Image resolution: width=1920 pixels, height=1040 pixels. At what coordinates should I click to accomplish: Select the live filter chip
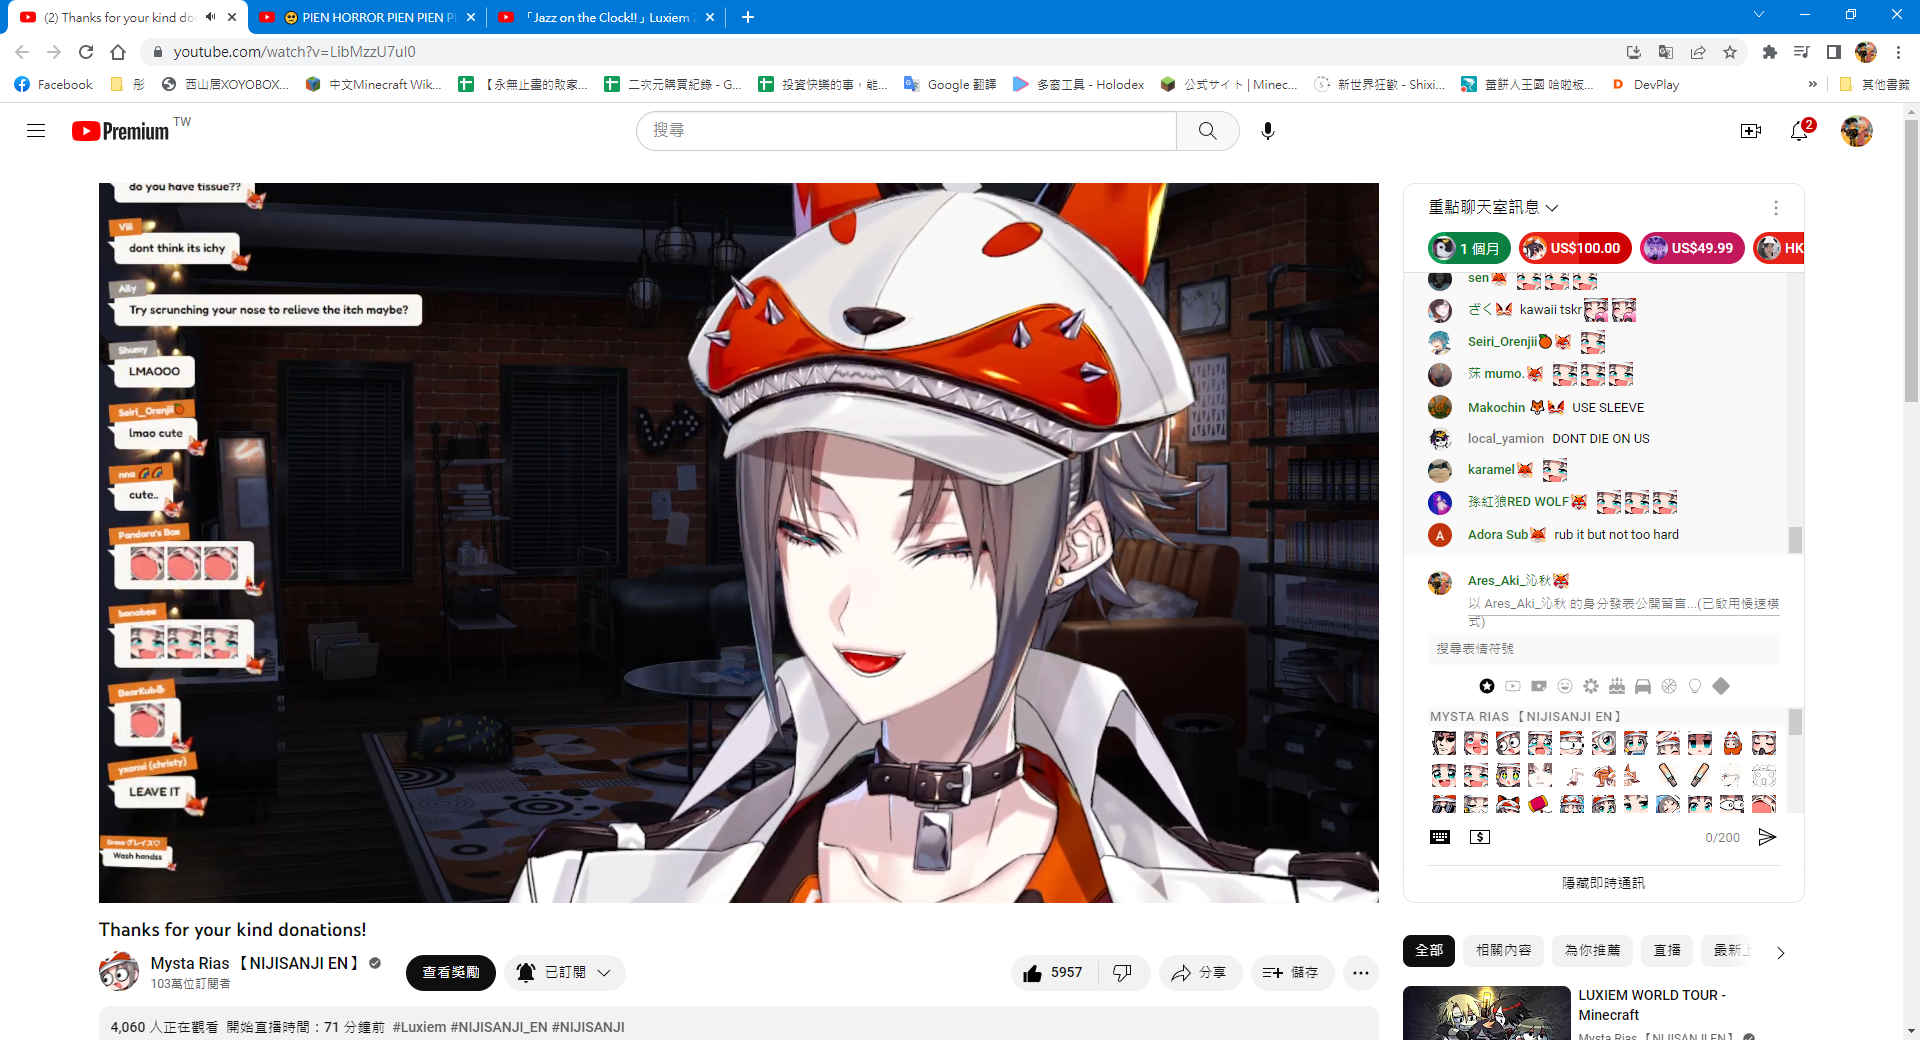point(1667,950)
